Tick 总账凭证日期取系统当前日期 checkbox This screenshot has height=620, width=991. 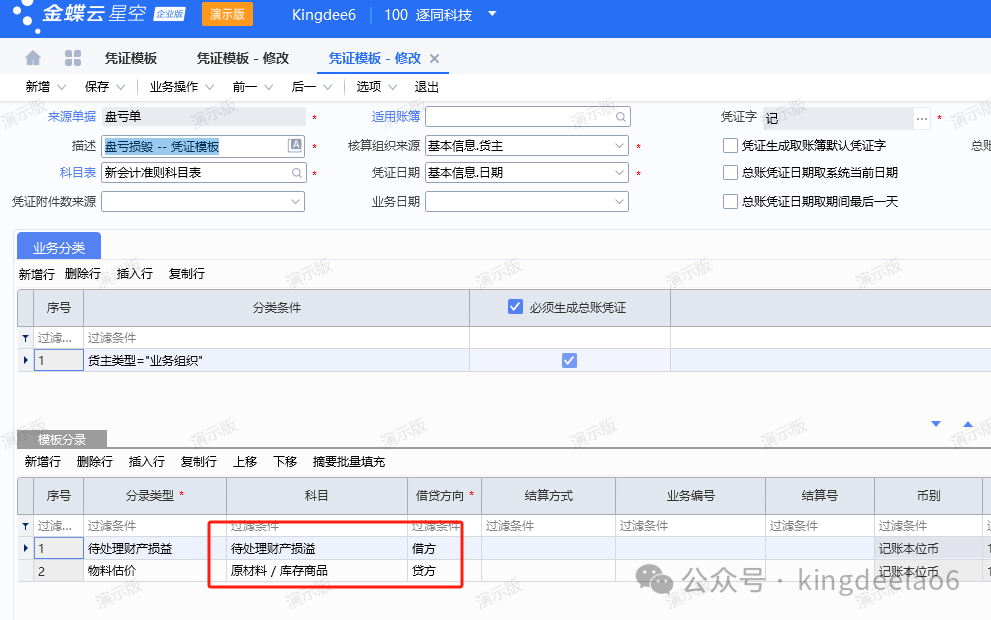(x=731, y=173)
